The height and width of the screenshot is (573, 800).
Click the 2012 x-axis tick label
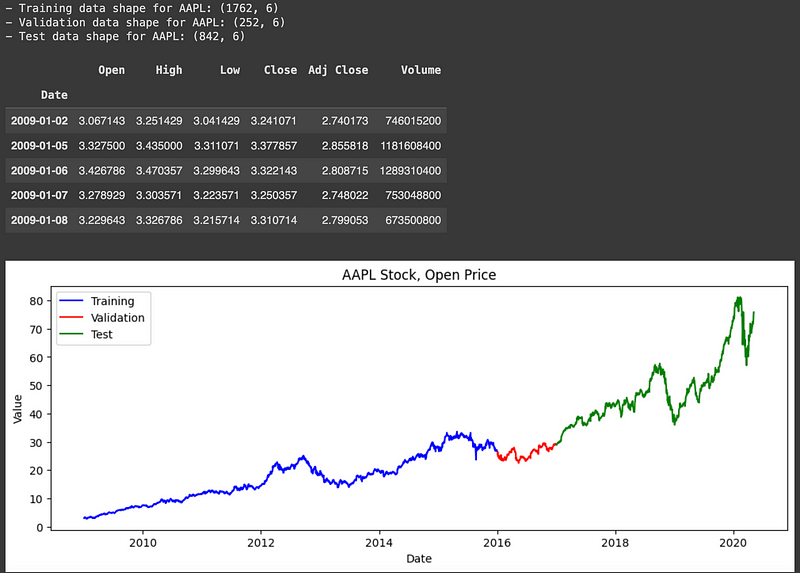(261, 543)
